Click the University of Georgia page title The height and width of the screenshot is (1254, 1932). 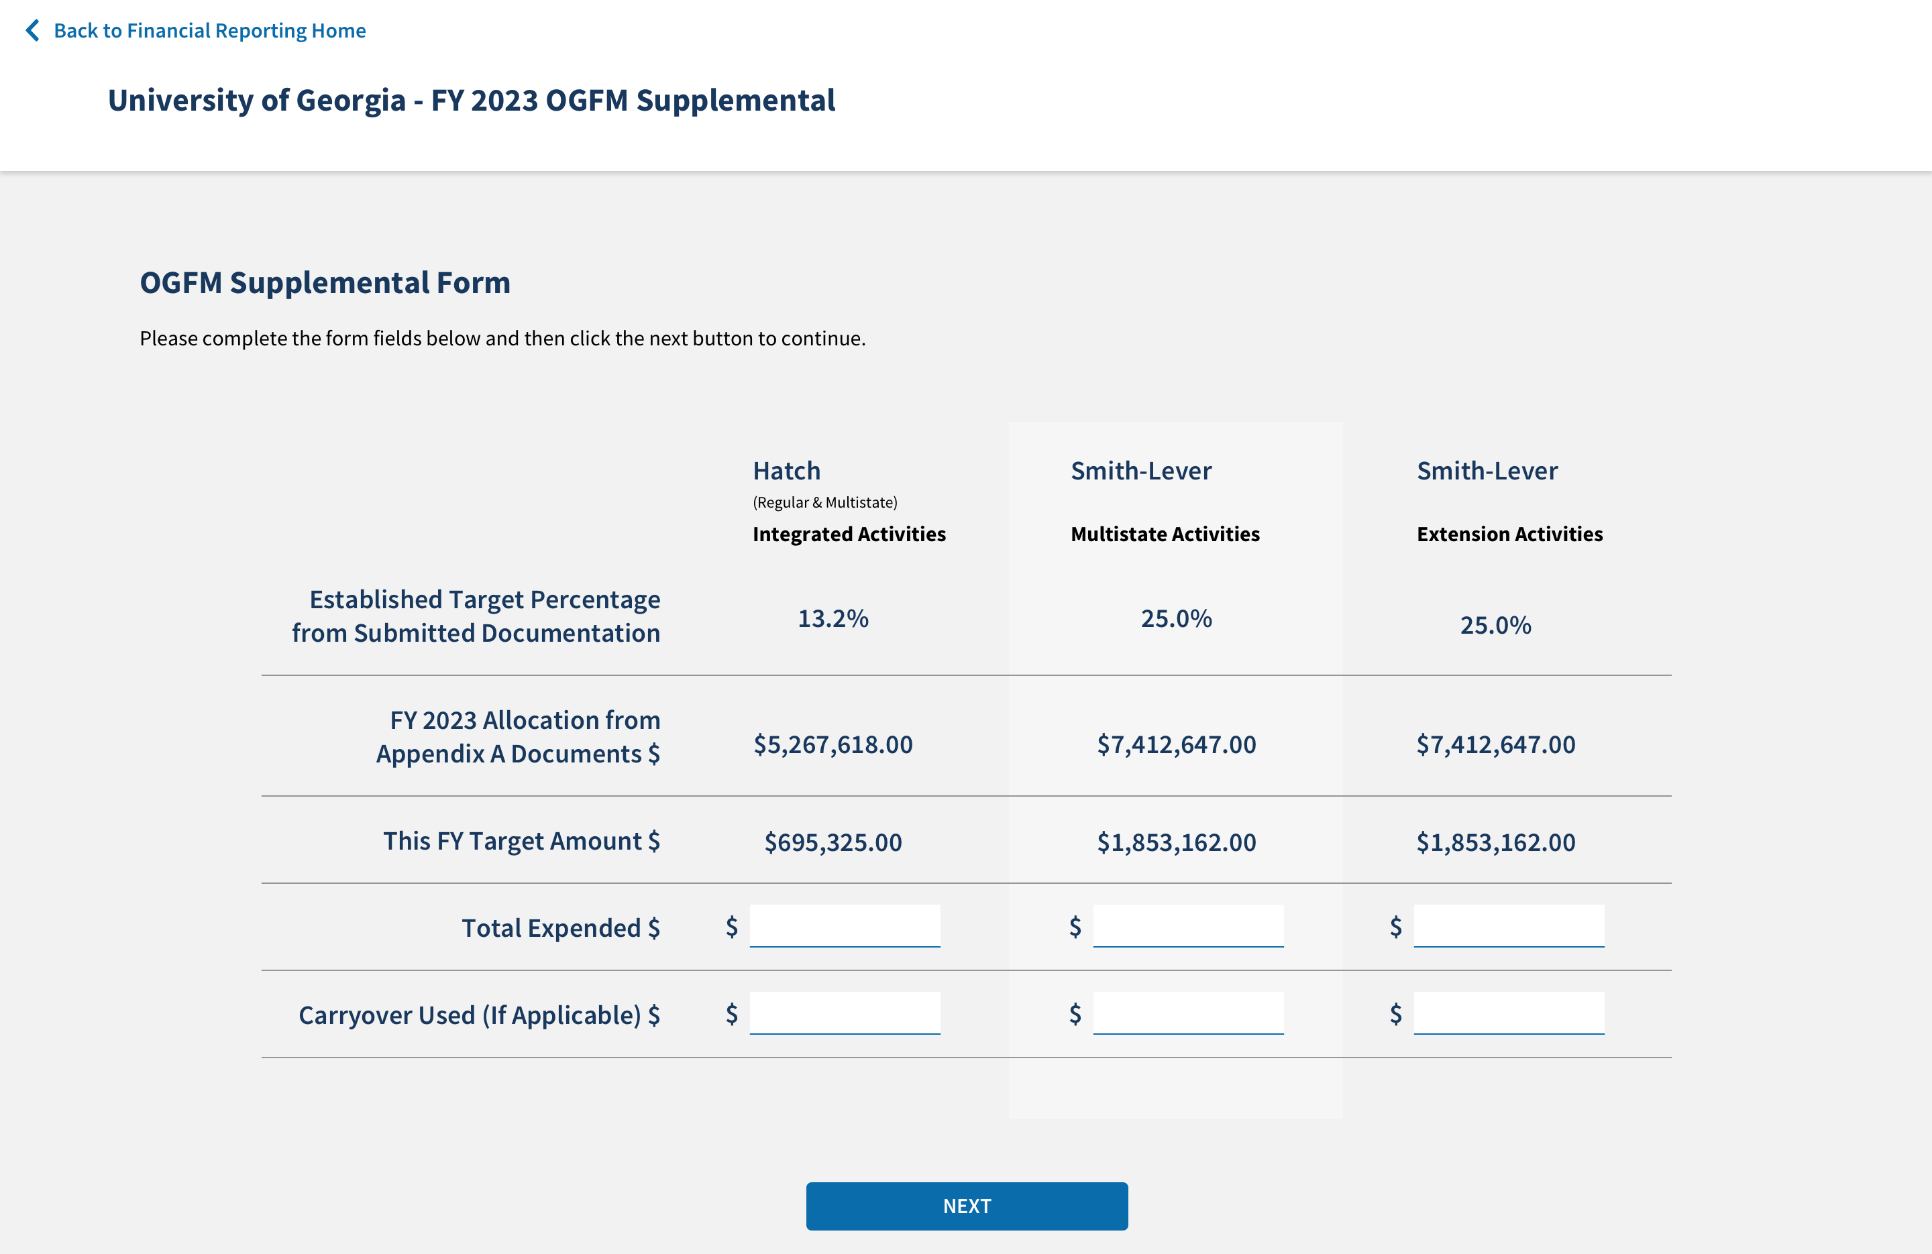tap(471, 100)
